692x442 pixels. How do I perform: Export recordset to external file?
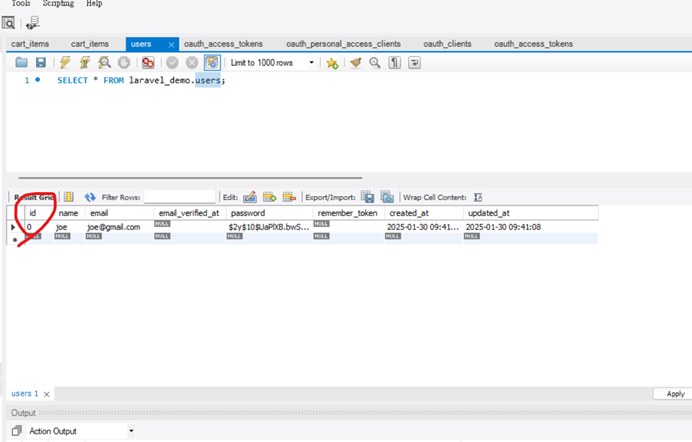pos(367,197)
